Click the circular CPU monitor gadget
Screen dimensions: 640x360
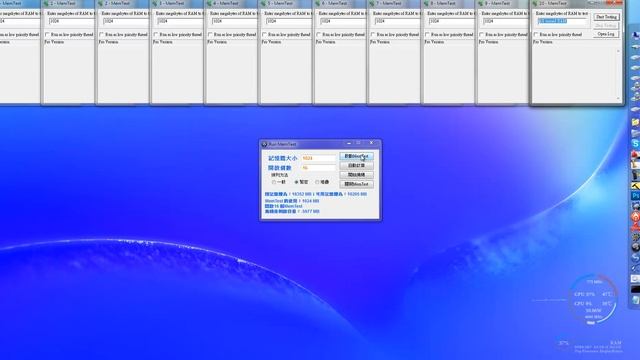tap(593, 299)
